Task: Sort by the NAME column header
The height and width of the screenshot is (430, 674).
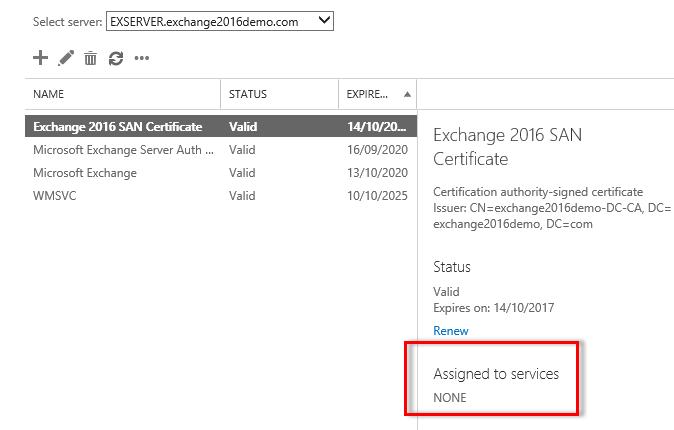Action: pyautogui.click(x=123, y=94)
